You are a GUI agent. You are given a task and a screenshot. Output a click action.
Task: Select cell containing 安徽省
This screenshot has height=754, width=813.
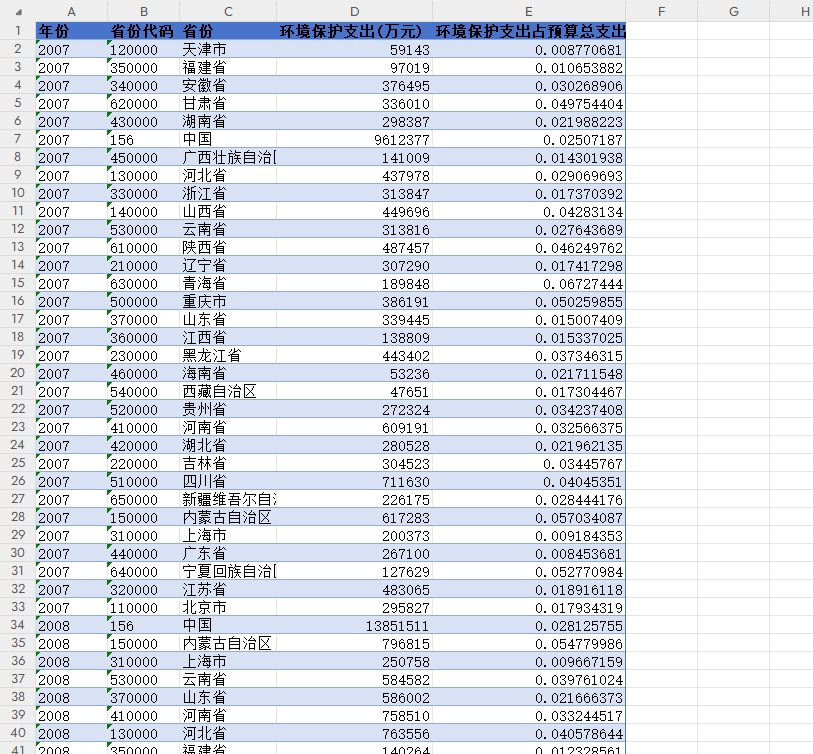(228, 85)
